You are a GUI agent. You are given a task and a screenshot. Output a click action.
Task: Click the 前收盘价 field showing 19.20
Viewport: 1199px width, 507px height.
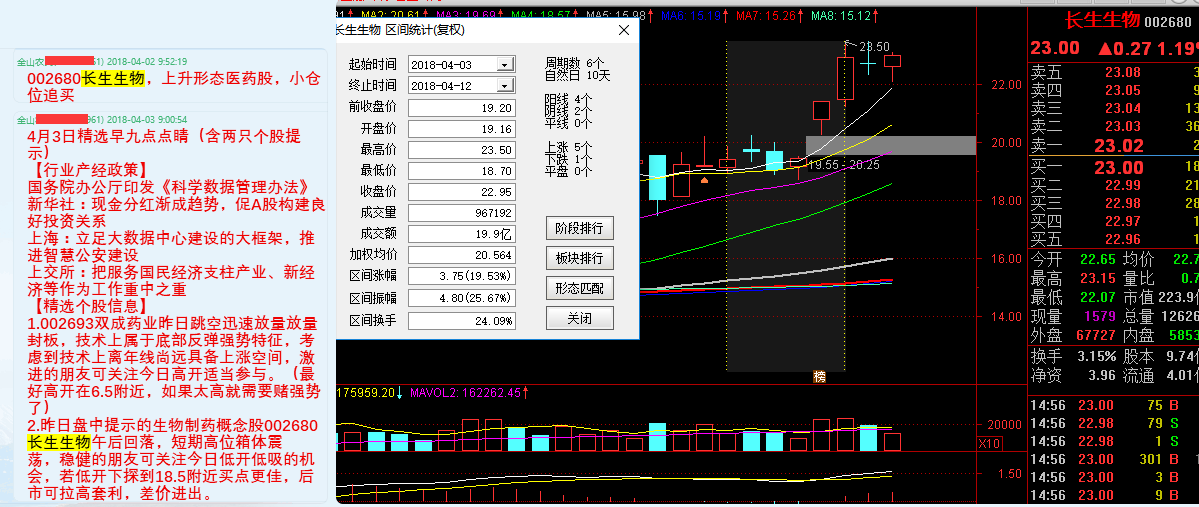point(462,107)
